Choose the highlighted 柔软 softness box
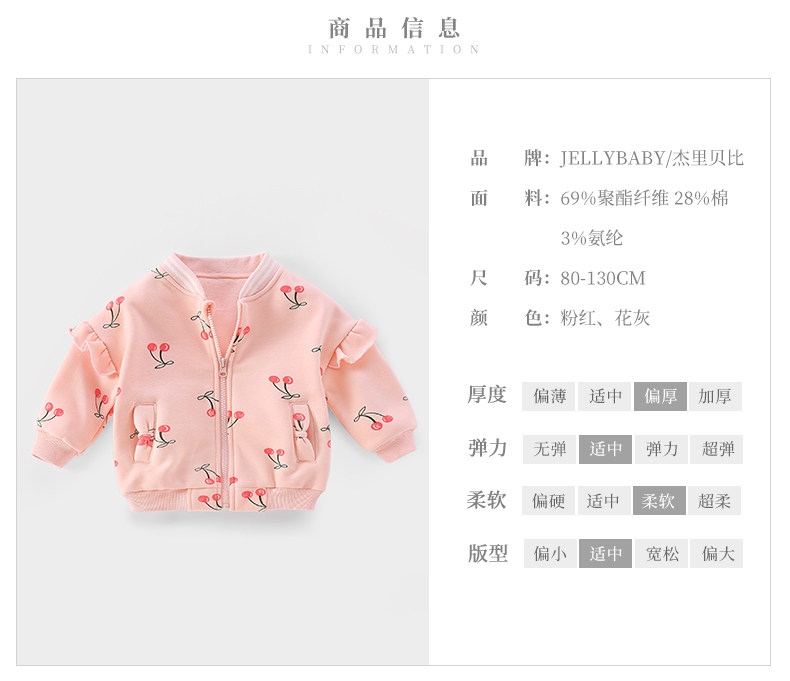Viewport: 790px width, 681px height. click(659, 501)
